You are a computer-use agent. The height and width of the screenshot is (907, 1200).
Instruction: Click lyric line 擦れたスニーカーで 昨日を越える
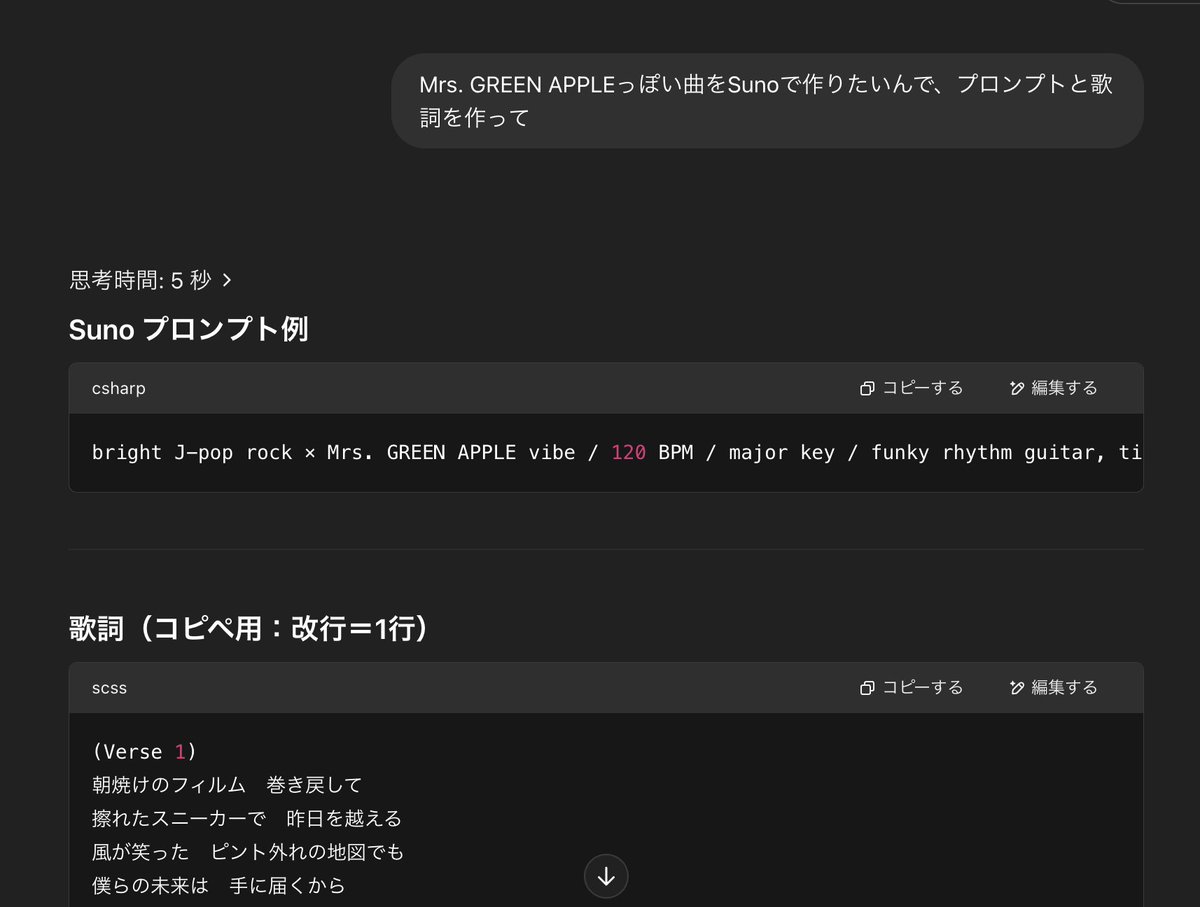(247, 819)
